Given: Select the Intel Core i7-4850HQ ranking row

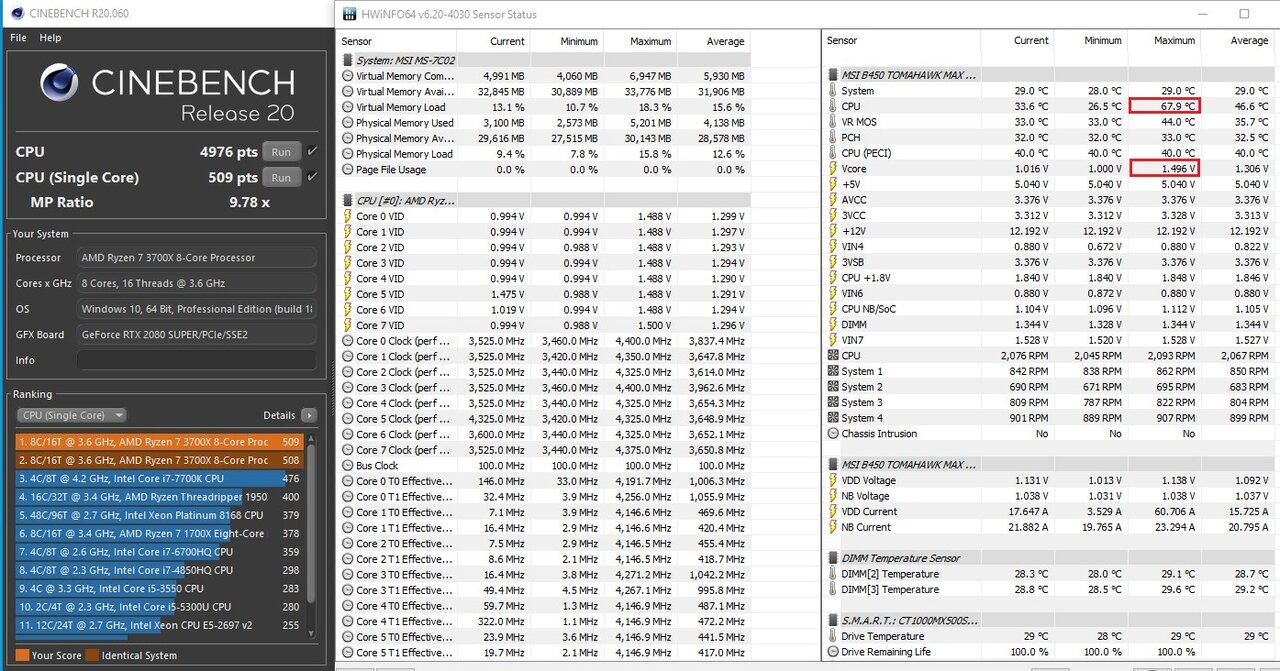Looking at the screenshot, I should [160, 570].
